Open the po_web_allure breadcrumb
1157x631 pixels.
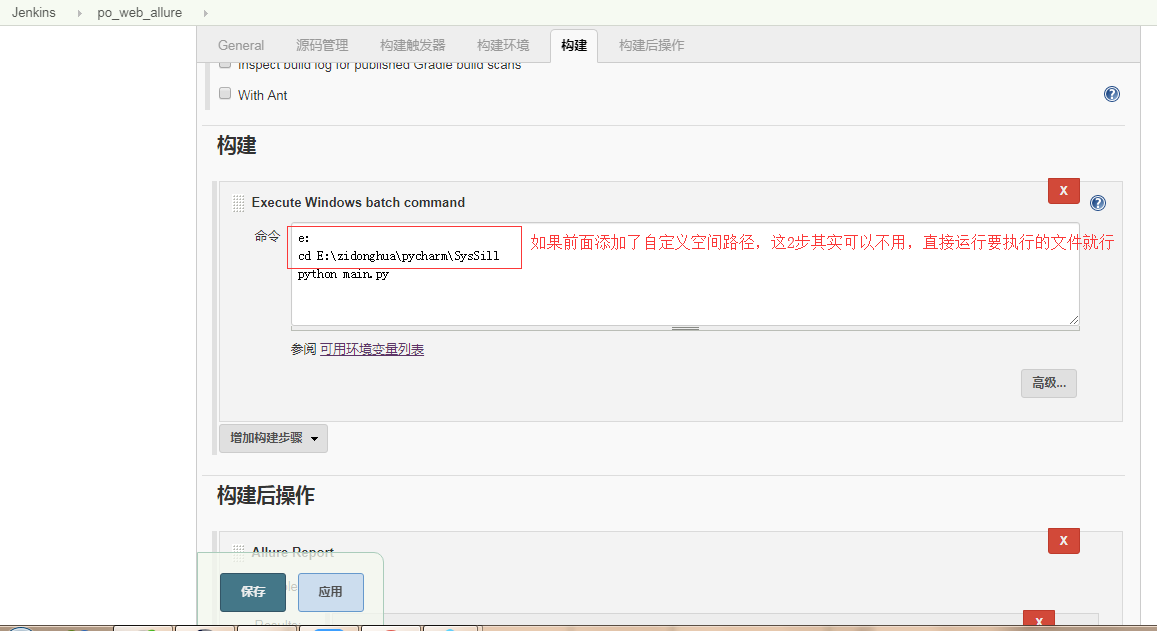(x=139, y=13)
